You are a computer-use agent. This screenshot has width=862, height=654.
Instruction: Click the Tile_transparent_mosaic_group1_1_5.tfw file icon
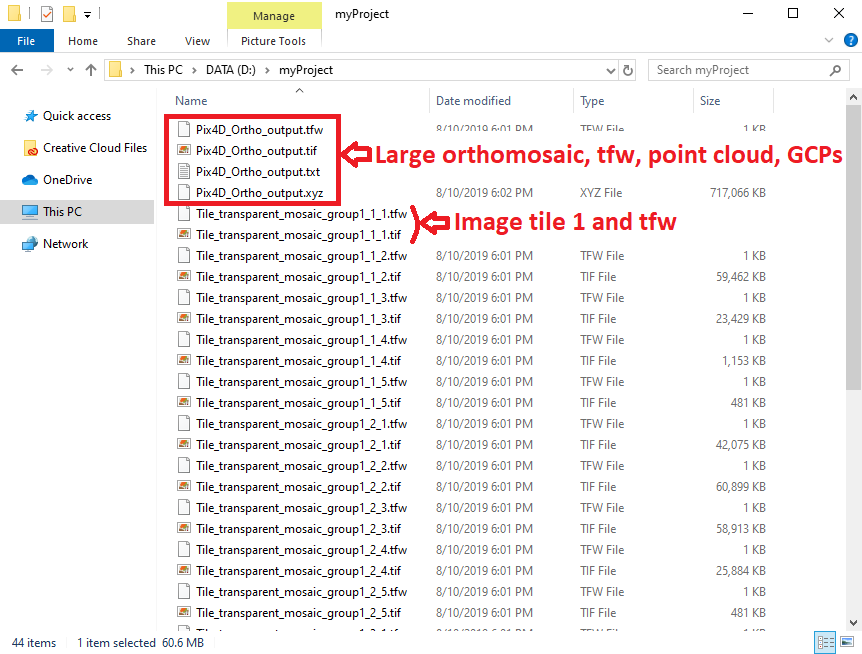pyautogui.click(x=184, y=381)
